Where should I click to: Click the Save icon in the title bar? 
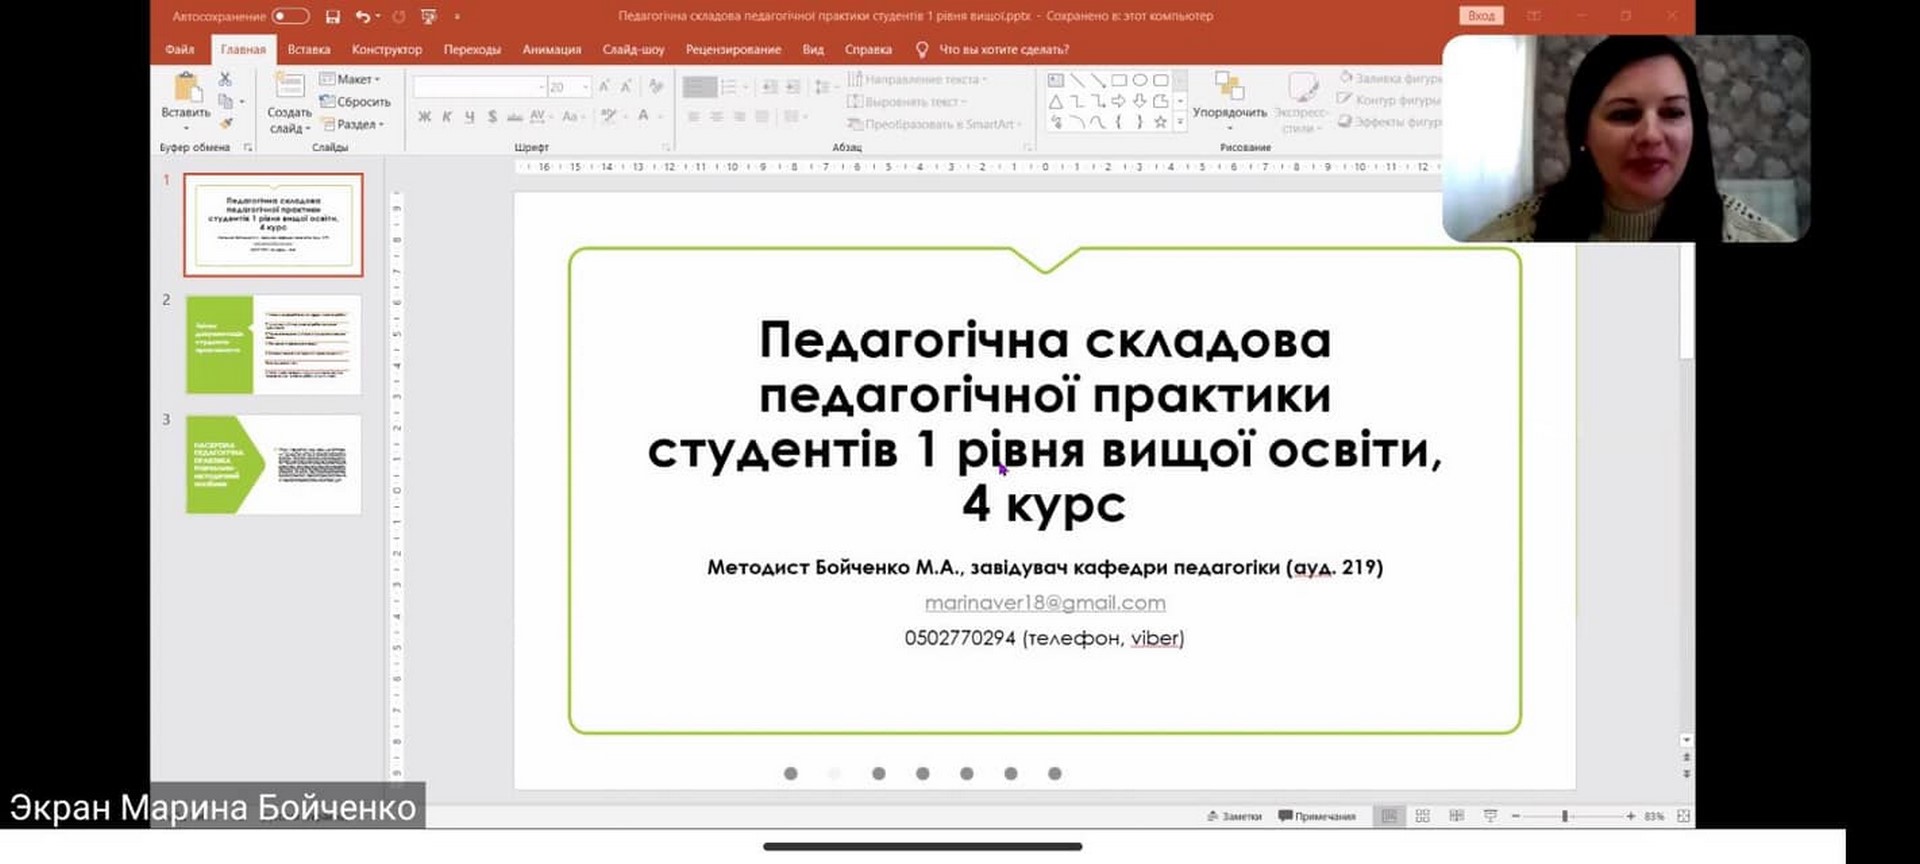[333, 17]
